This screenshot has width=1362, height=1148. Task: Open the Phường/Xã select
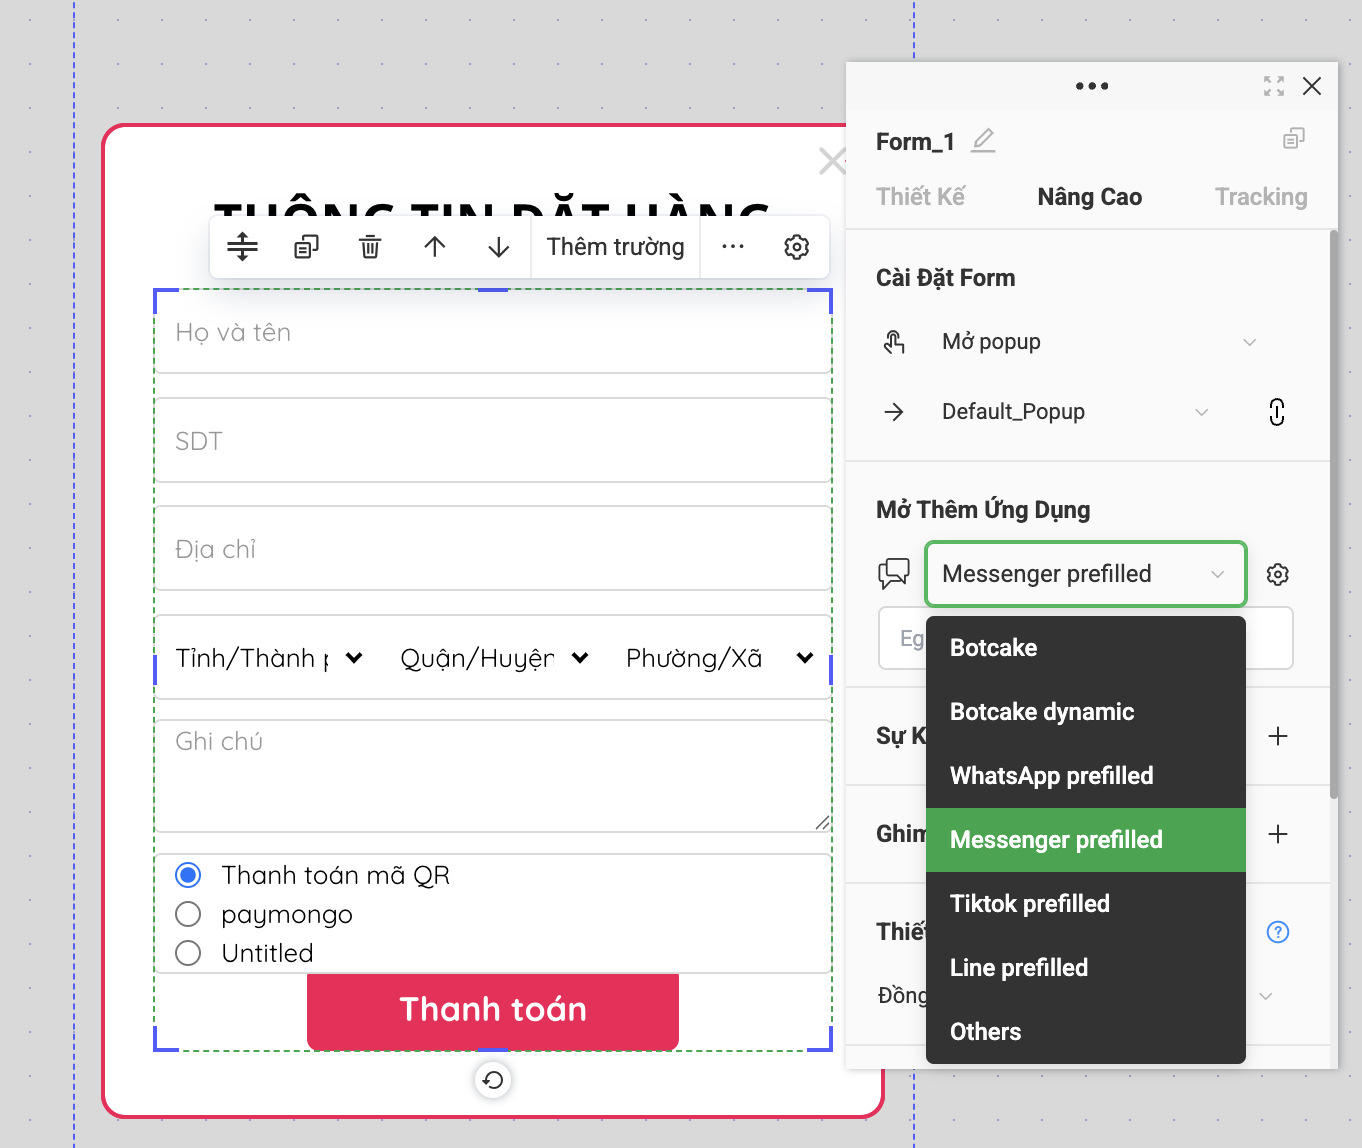[720, 658]
